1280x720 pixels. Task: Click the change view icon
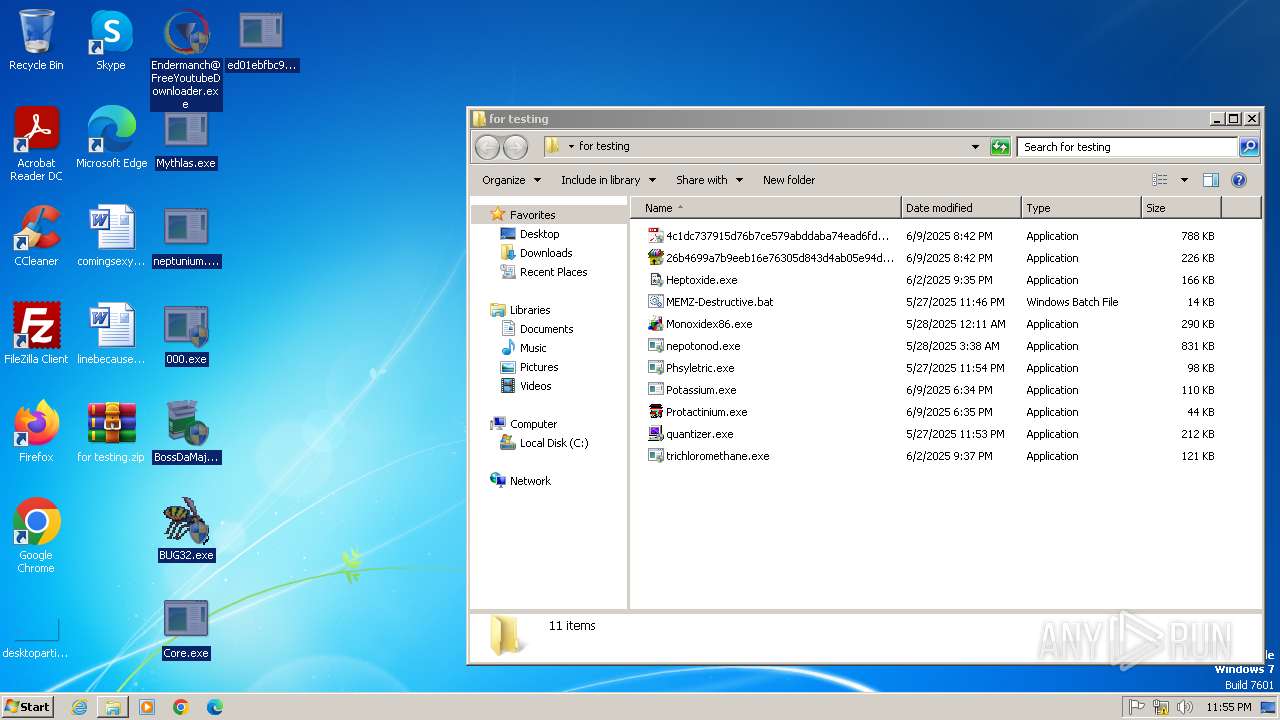click(1160, 180)
